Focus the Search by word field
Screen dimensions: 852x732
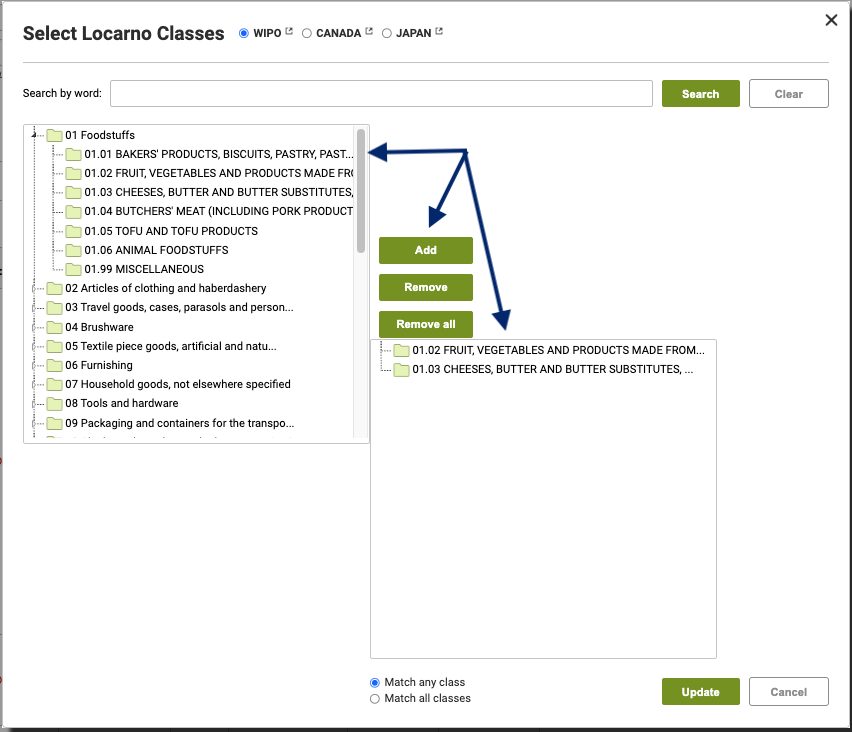coord(381,94)
